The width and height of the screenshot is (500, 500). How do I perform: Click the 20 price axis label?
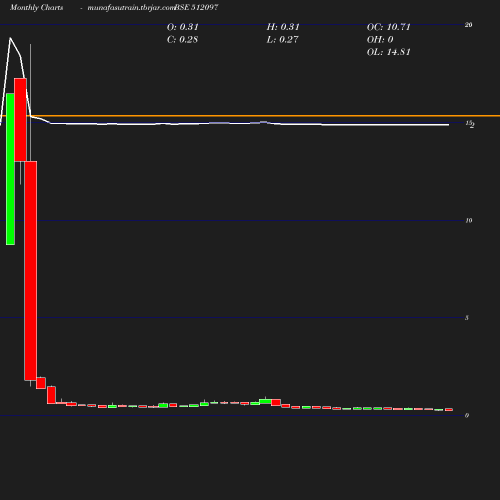(468, 25)
